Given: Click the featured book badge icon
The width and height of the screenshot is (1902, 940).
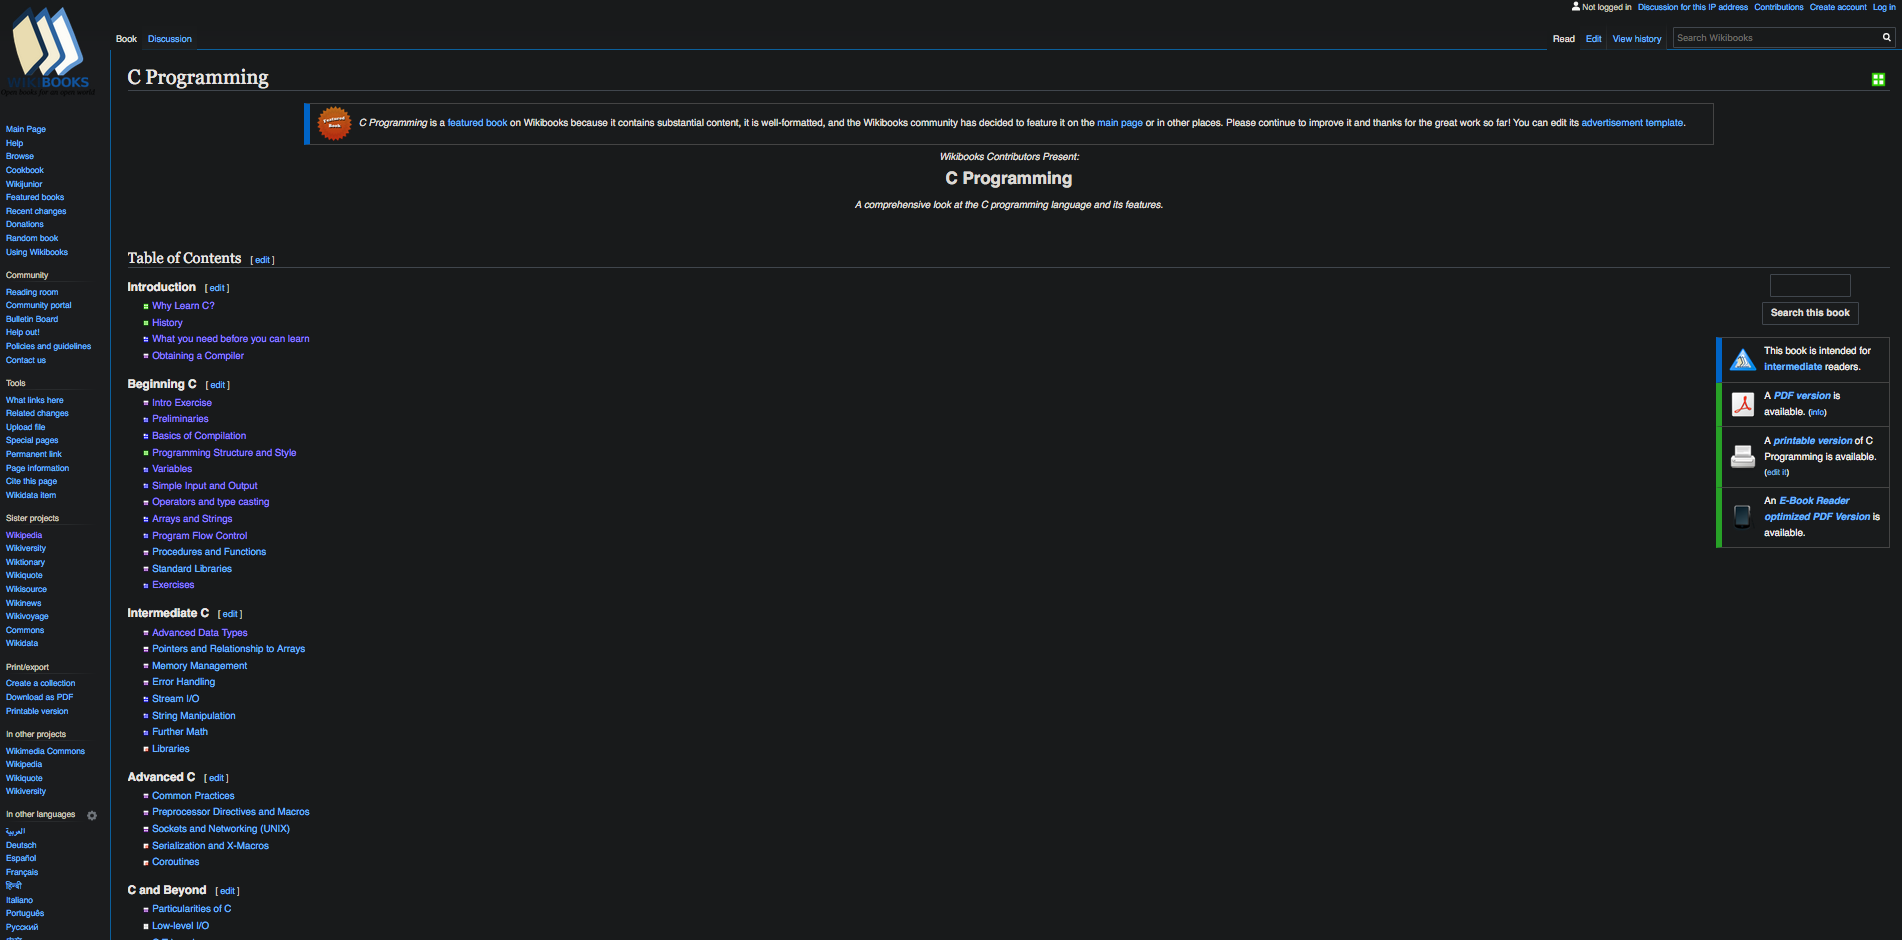Looking at the screenshot, I should [334, 124].
